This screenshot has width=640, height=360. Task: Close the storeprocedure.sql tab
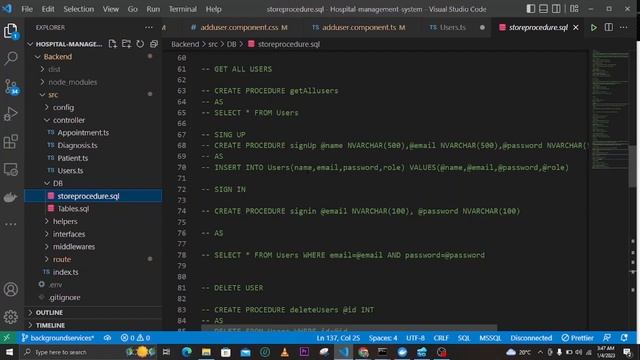pos(576,27)
